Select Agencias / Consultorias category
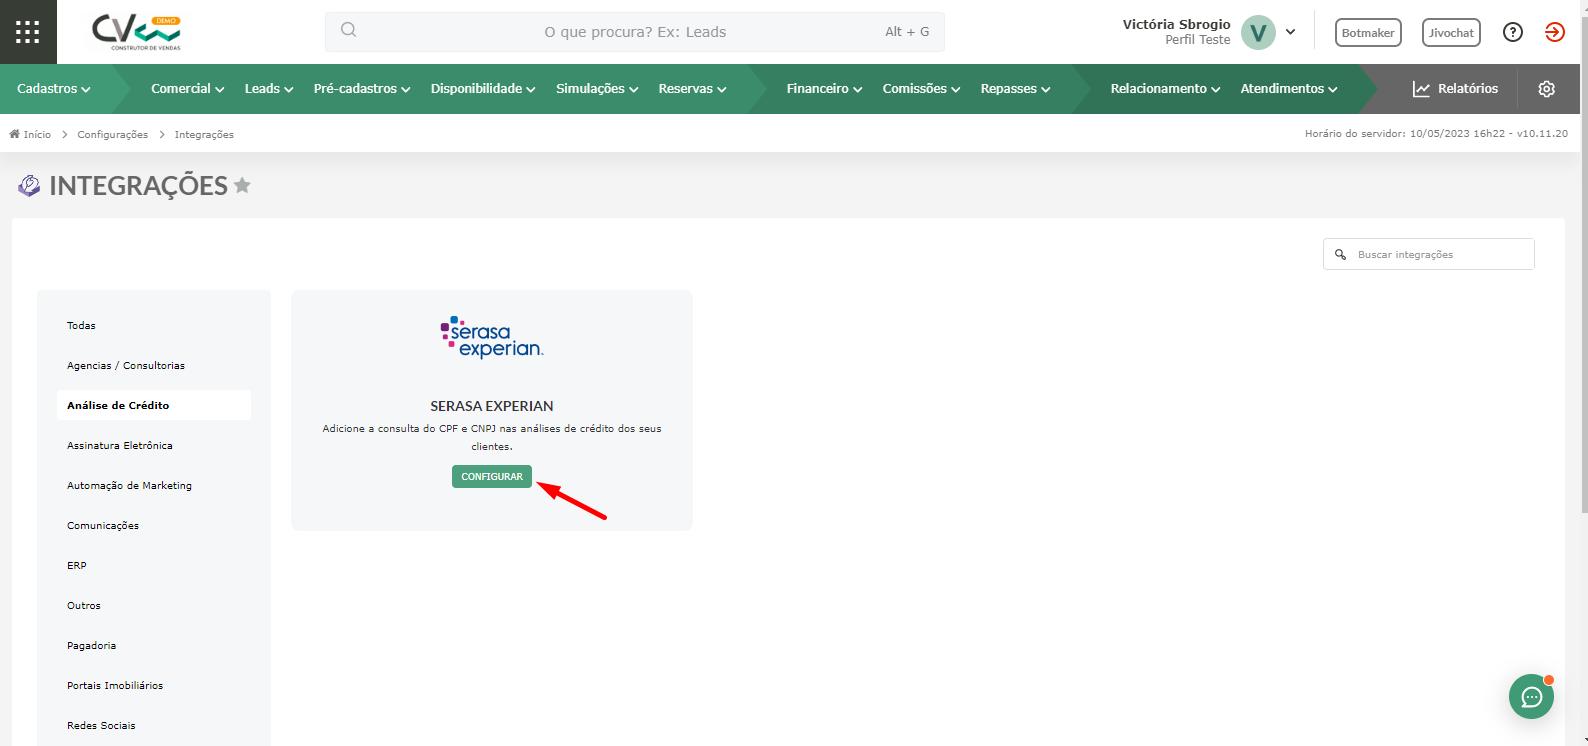 [x=154, y=365]
